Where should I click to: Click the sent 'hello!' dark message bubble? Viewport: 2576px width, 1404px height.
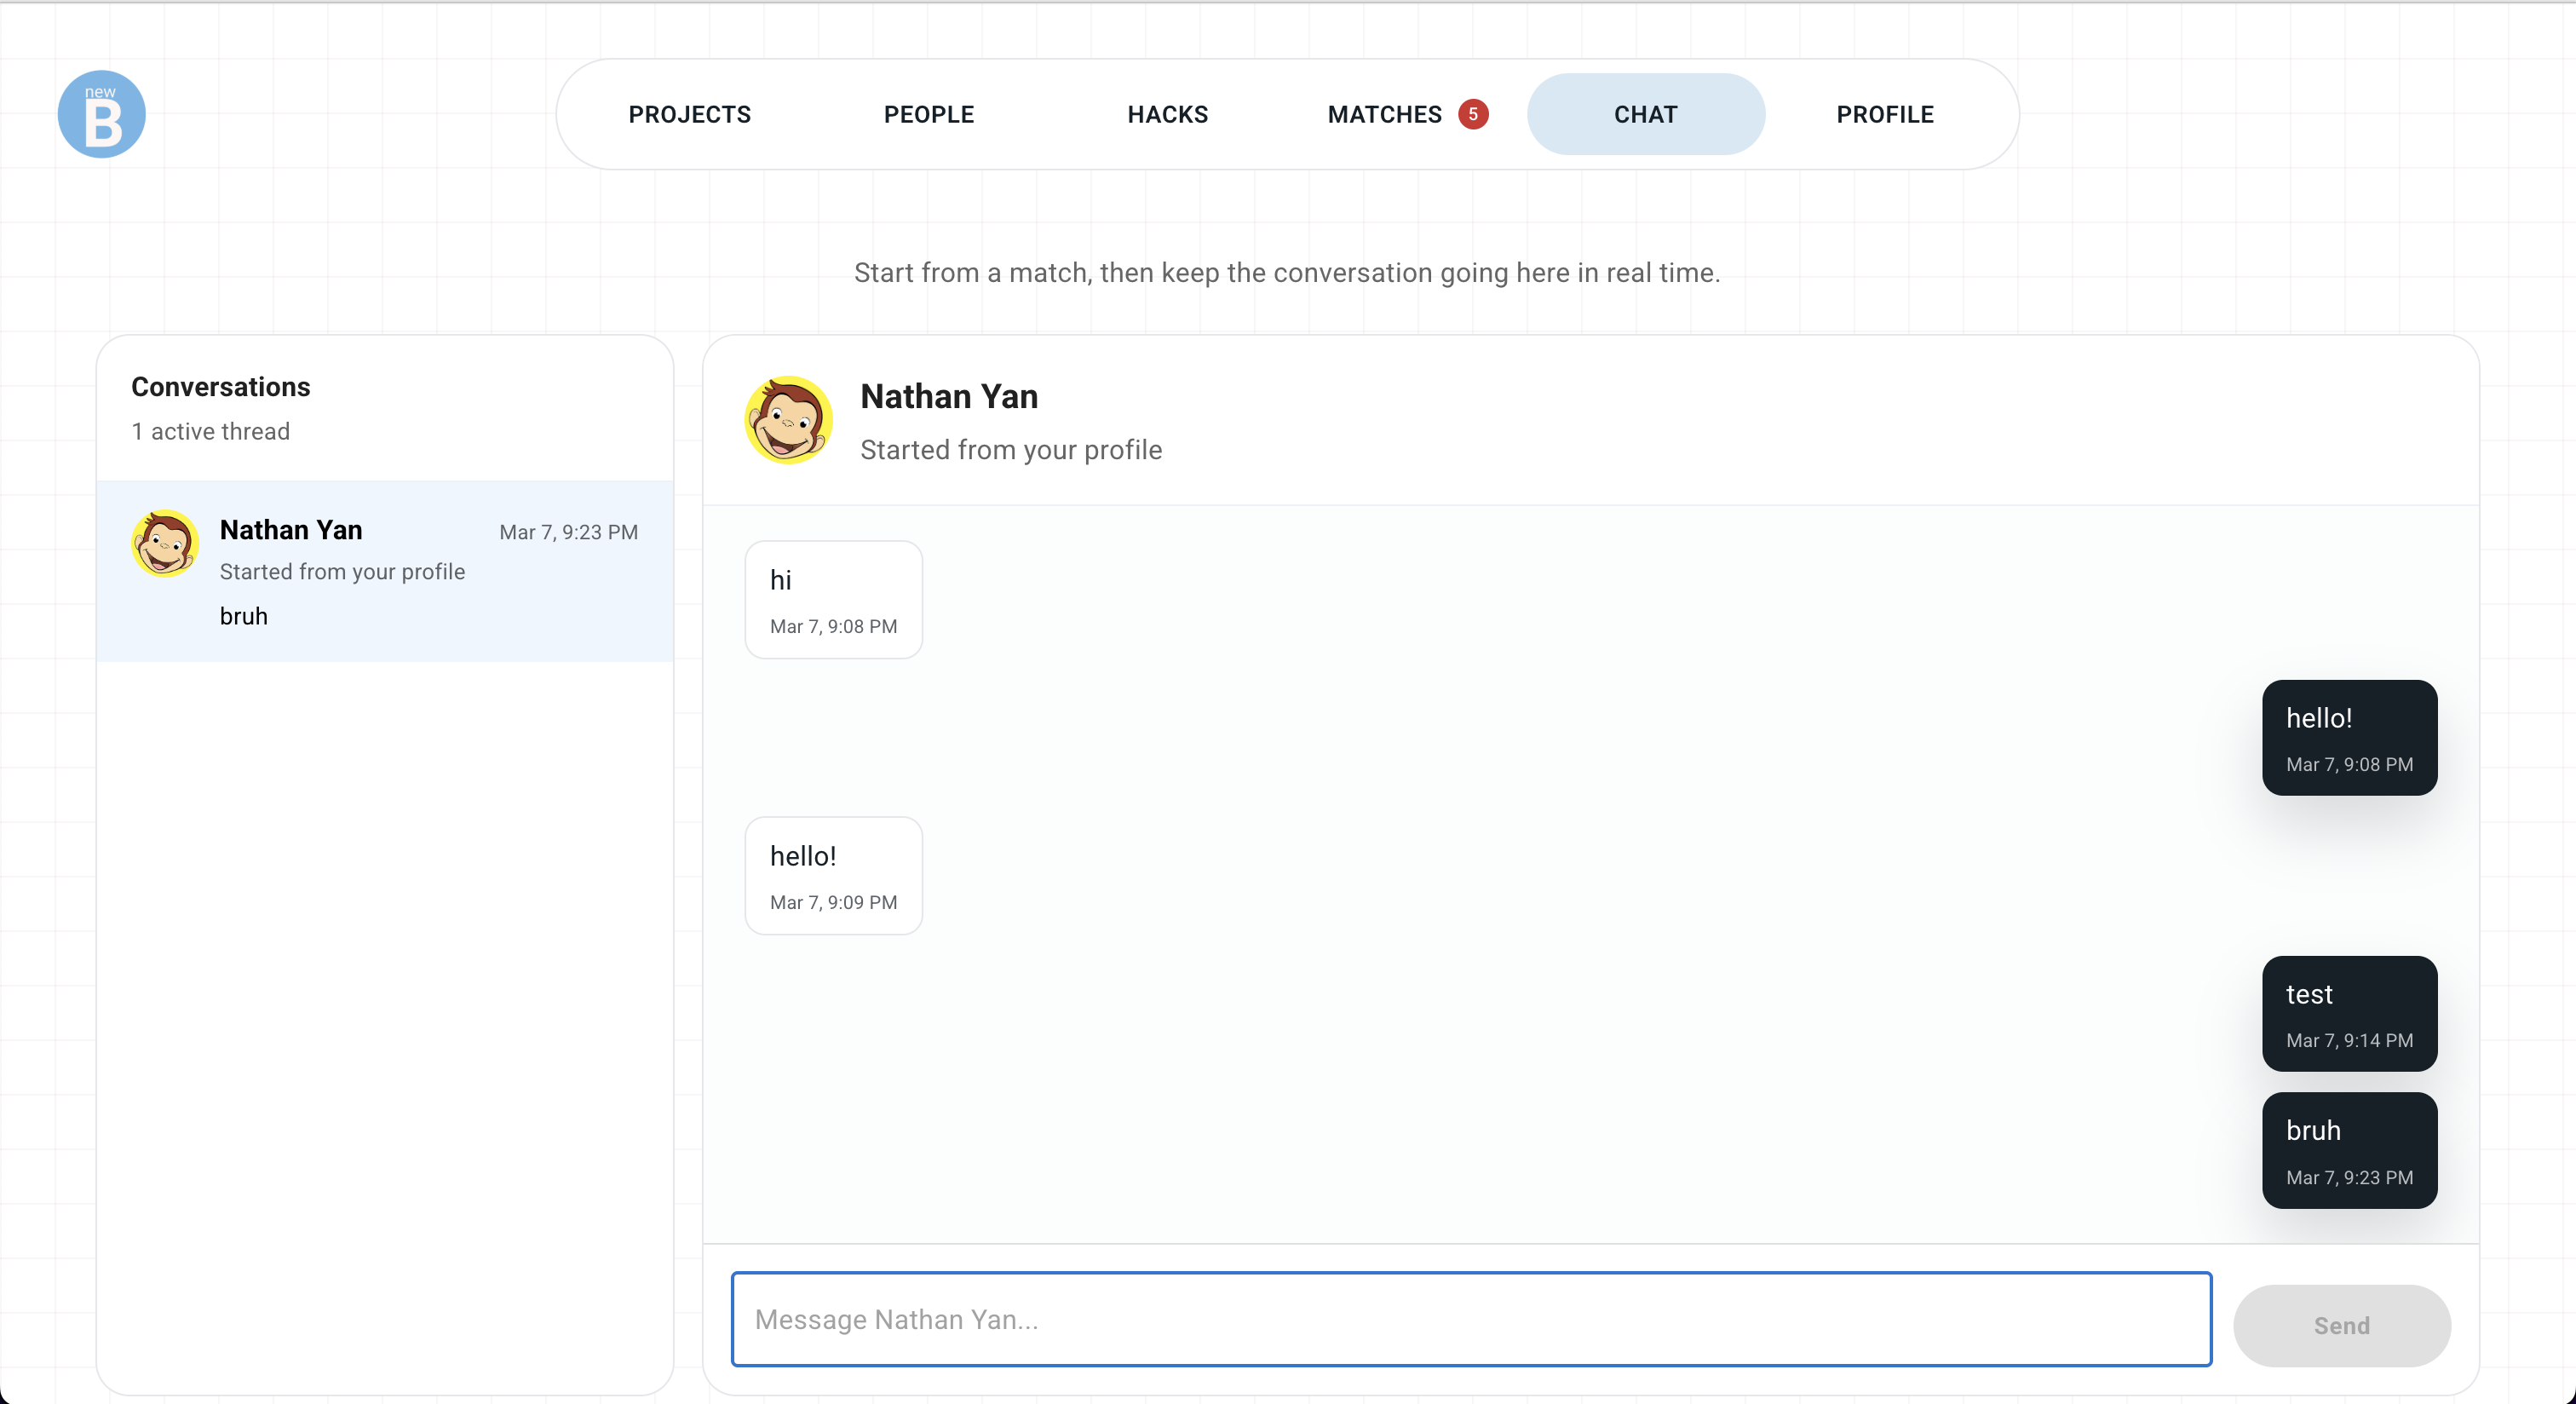[x=2348, y=738]
